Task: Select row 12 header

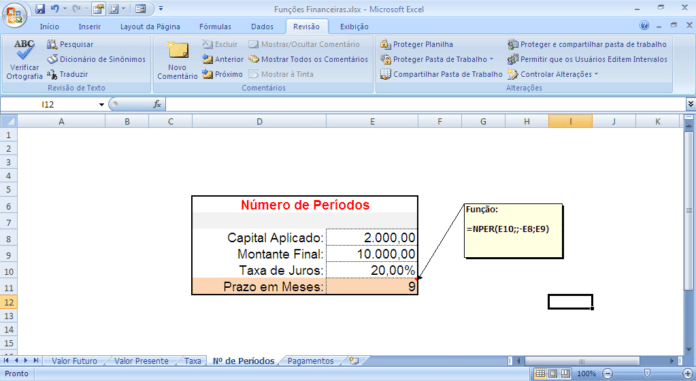Action: (x=8, y=302)
